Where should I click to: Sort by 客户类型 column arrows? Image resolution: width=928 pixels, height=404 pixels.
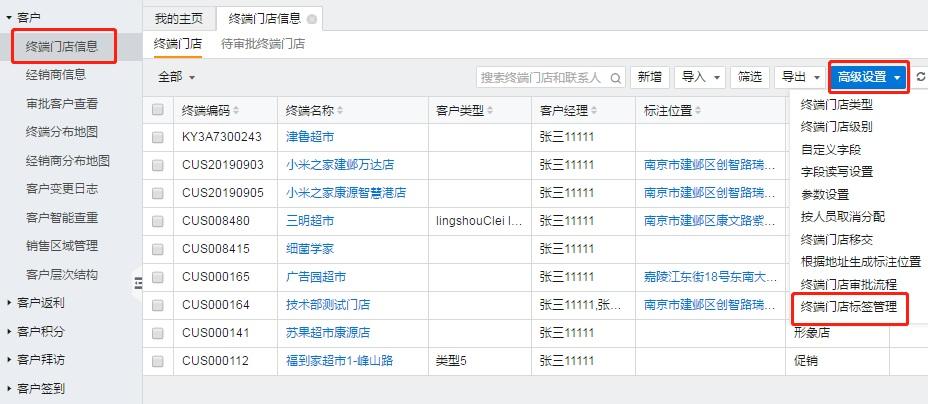[490, 111]
